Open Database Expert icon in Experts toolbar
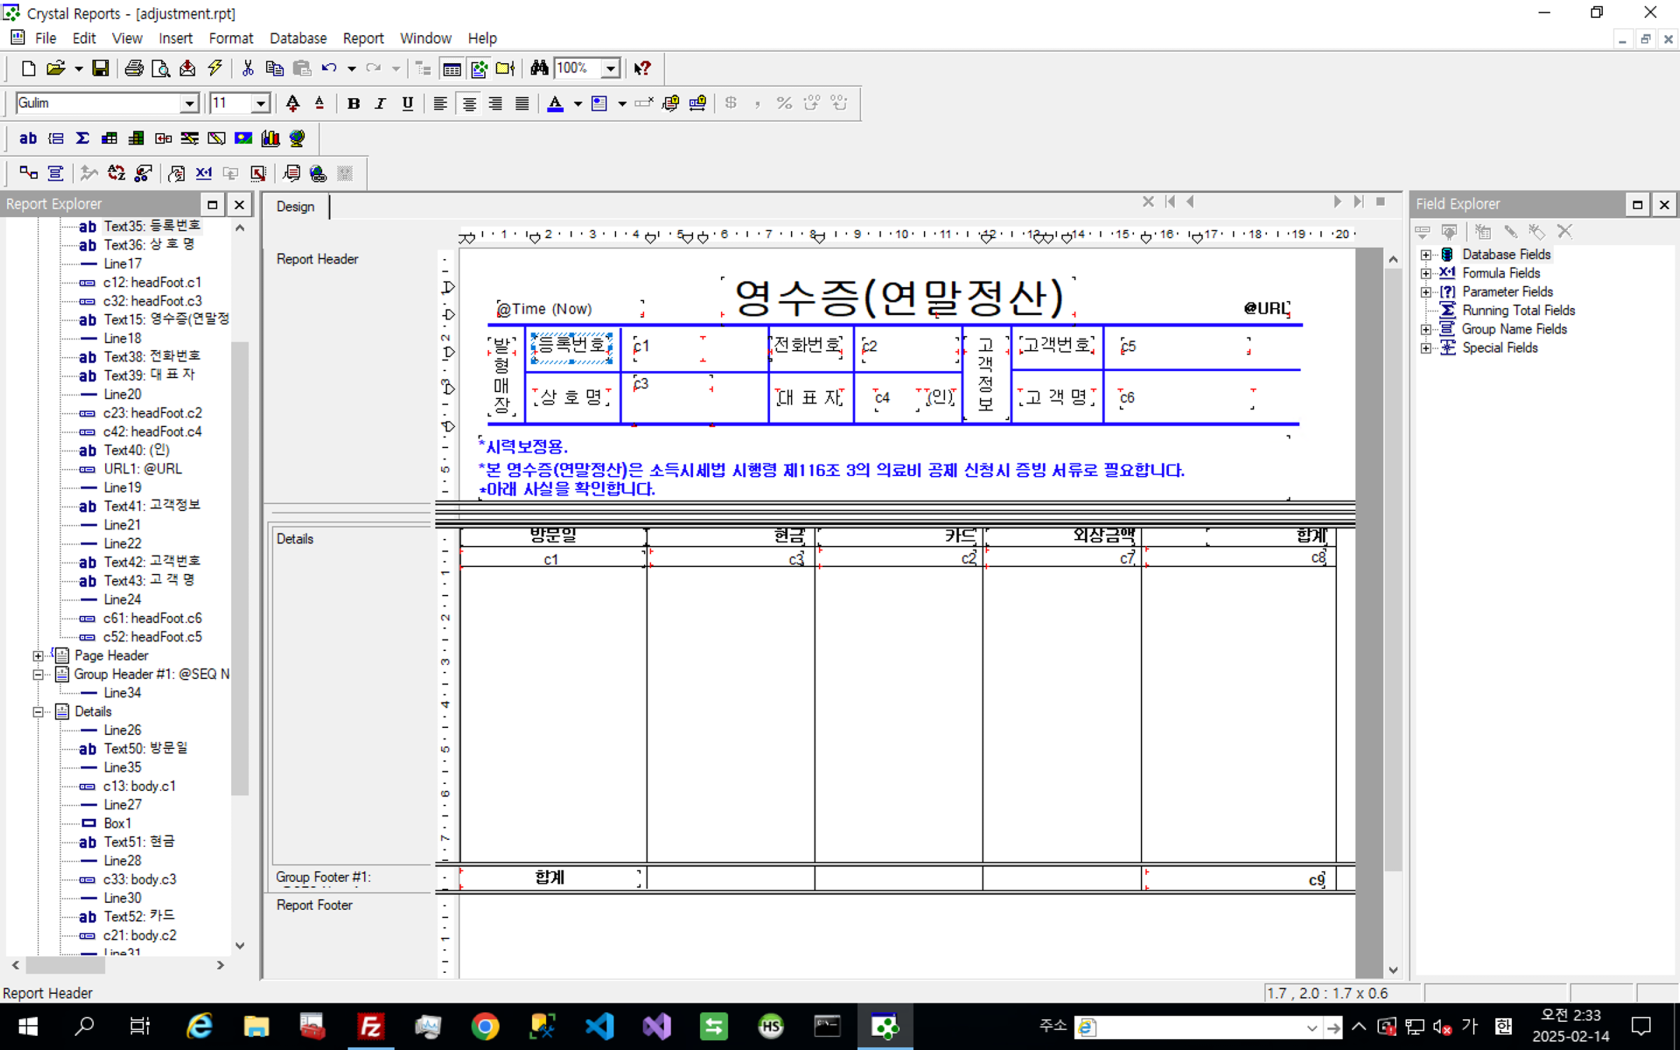Image resolution: width=1680 pixels, height=1050 pixels. coord(28,173)
